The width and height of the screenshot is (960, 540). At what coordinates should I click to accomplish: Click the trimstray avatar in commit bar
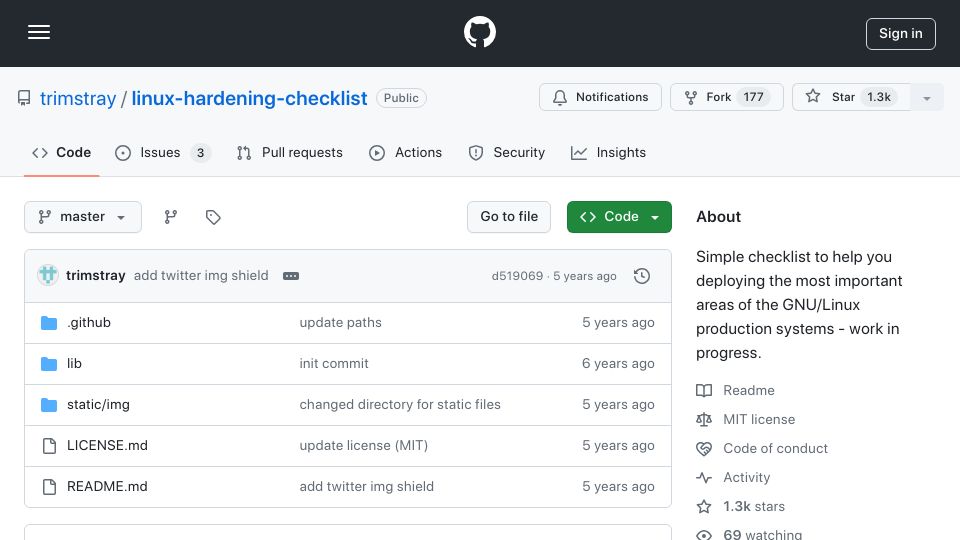48,276
